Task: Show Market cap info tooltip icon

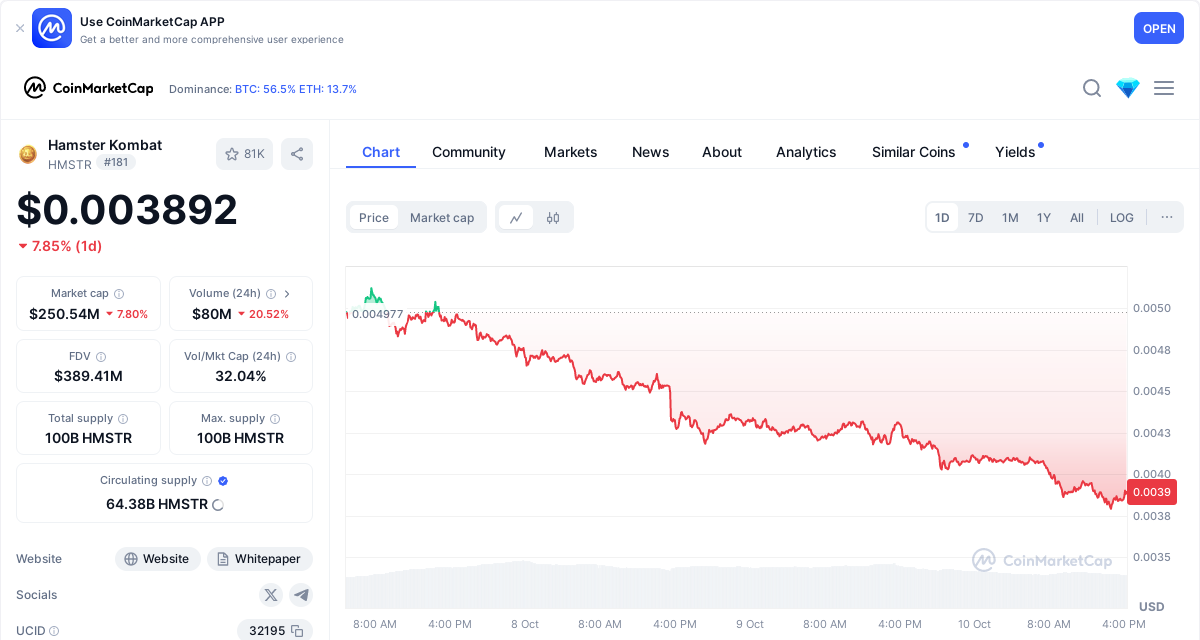Action: click(119, 294)
